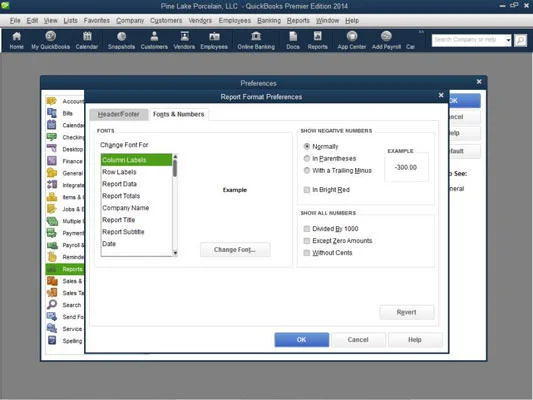Enable Divided By 1000 checkbox
The width and height of the screenshot is (533, 400).
coord(307,229)
